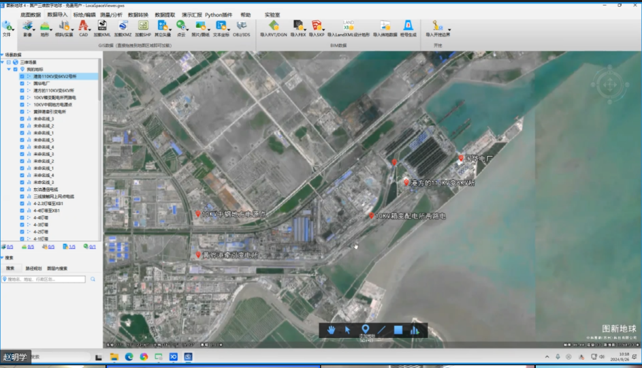Click the search location input field
Screen dimensions: 642x368
[44, 279]
